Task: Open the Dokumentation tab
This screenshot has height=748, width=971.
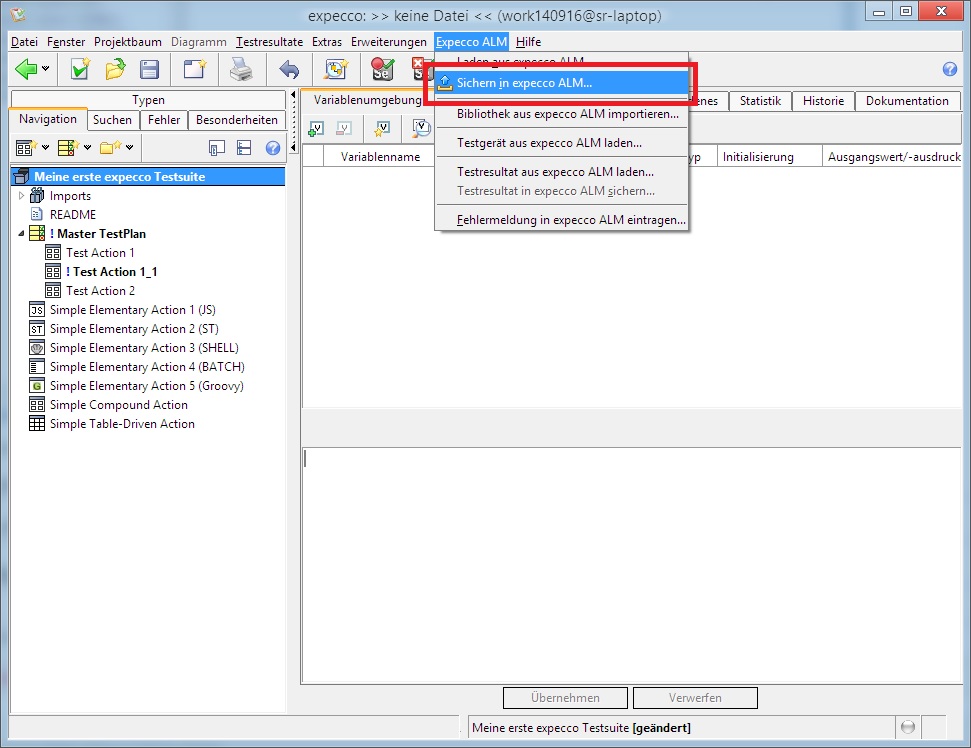Action: pos(906,101)
